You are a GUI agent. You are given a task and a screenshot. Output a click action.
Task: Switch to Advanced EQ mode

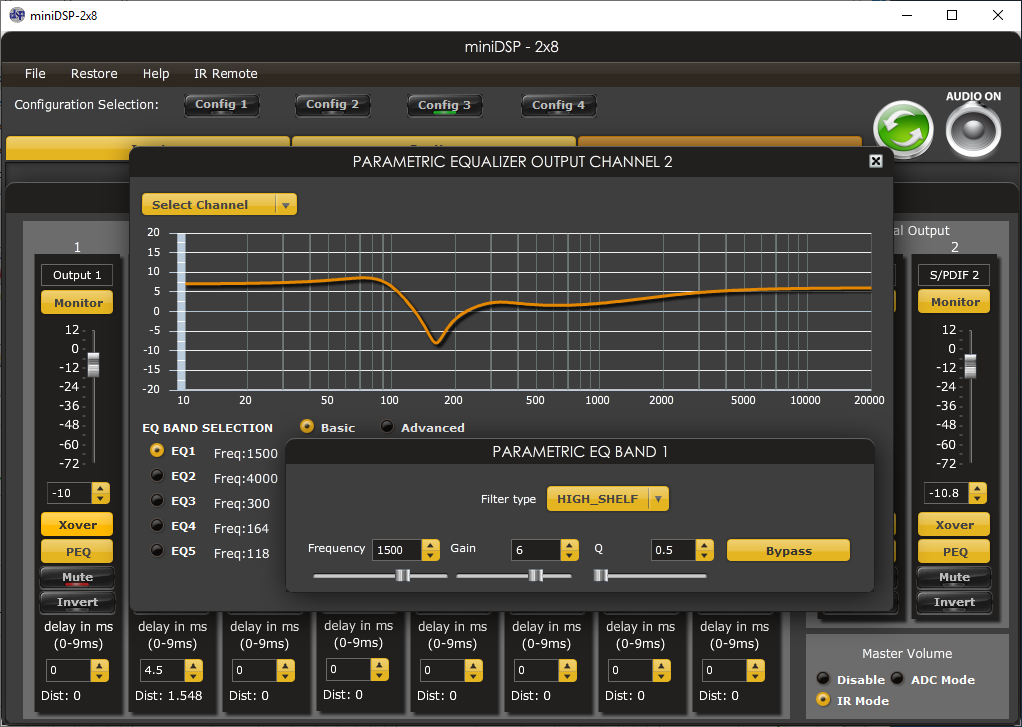click(387, 426)
